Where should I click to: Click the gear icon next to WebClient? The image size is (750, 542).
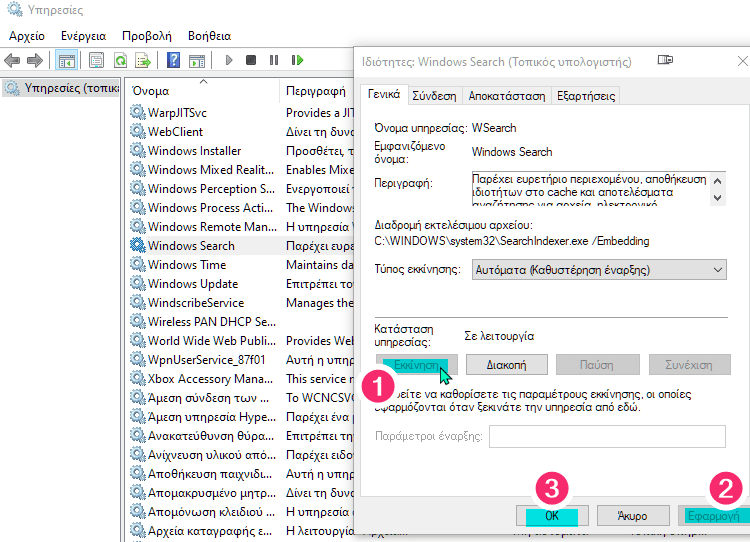click(138, 132)
